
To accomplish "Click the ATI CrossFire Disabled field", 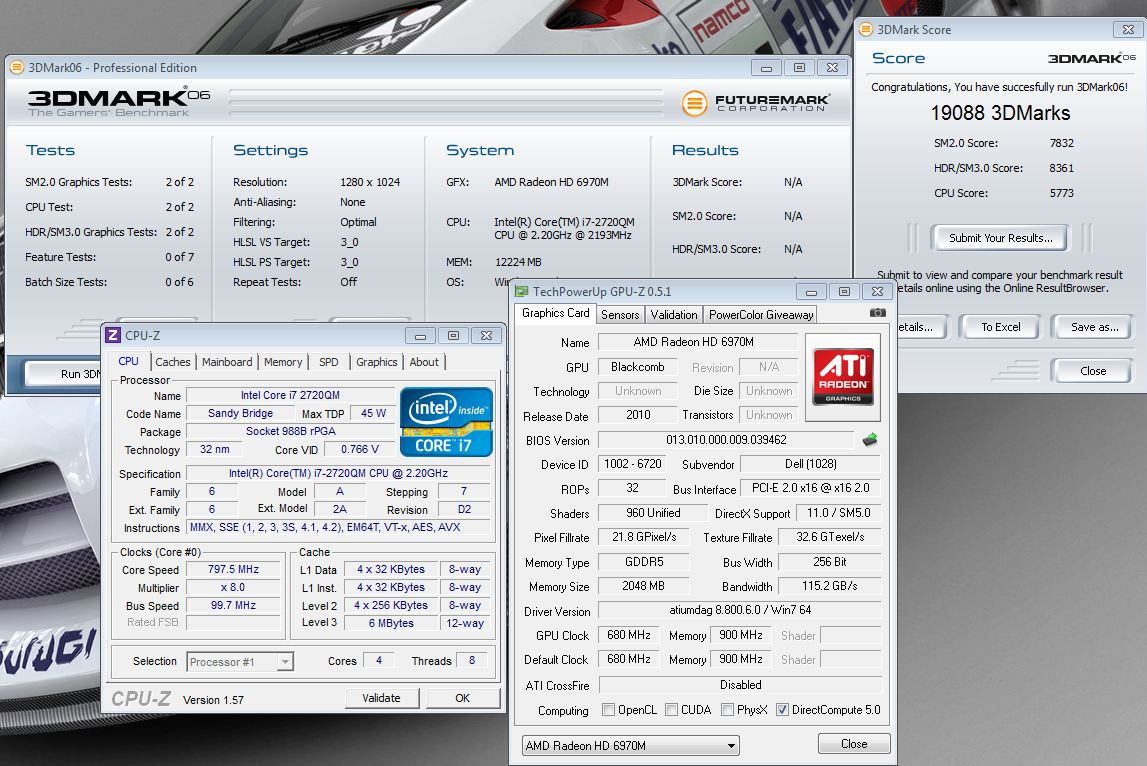I will pos(740,685).
